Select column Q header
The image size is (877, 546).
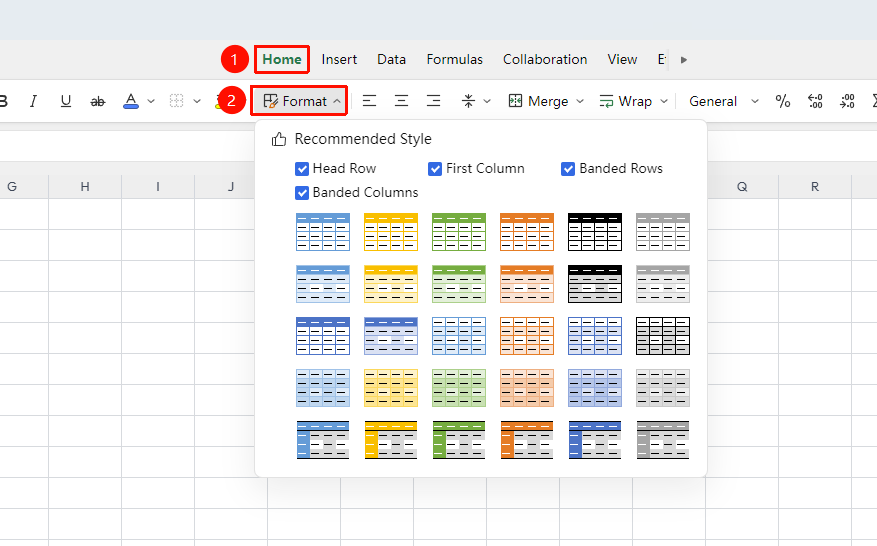742,187
